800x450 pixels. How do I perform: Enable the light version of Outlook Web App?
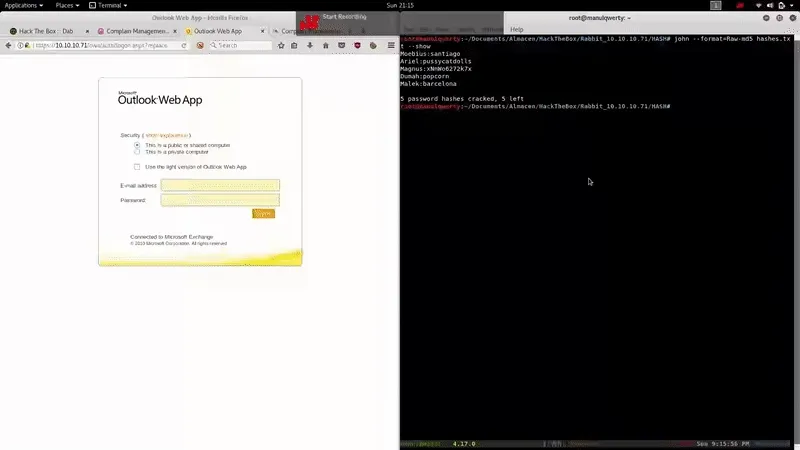137,167
